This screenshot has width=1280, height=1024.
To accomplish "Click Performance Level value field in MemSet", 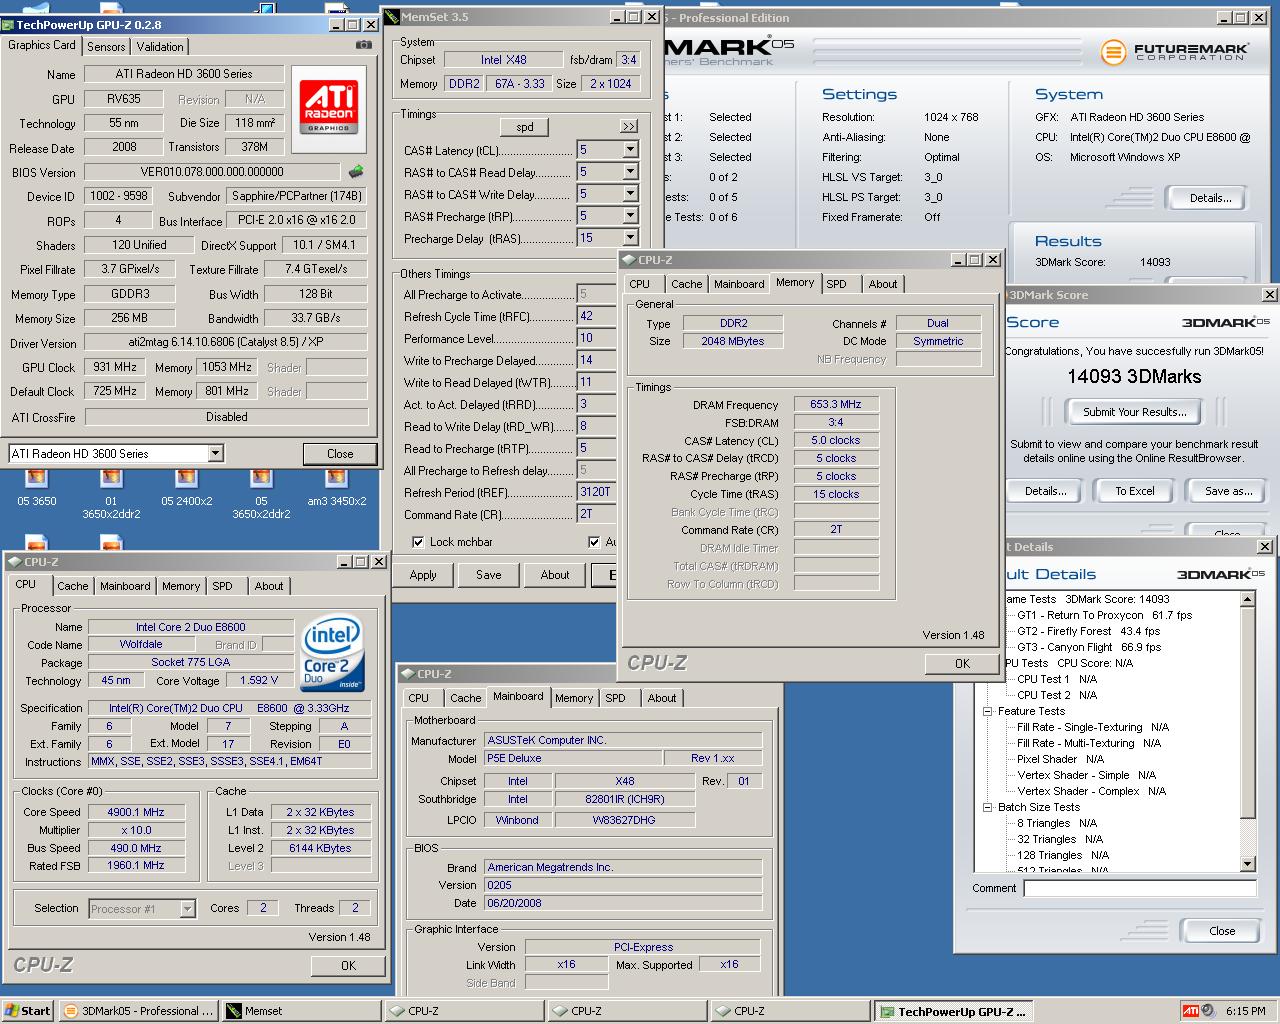I will pos(596,338).
